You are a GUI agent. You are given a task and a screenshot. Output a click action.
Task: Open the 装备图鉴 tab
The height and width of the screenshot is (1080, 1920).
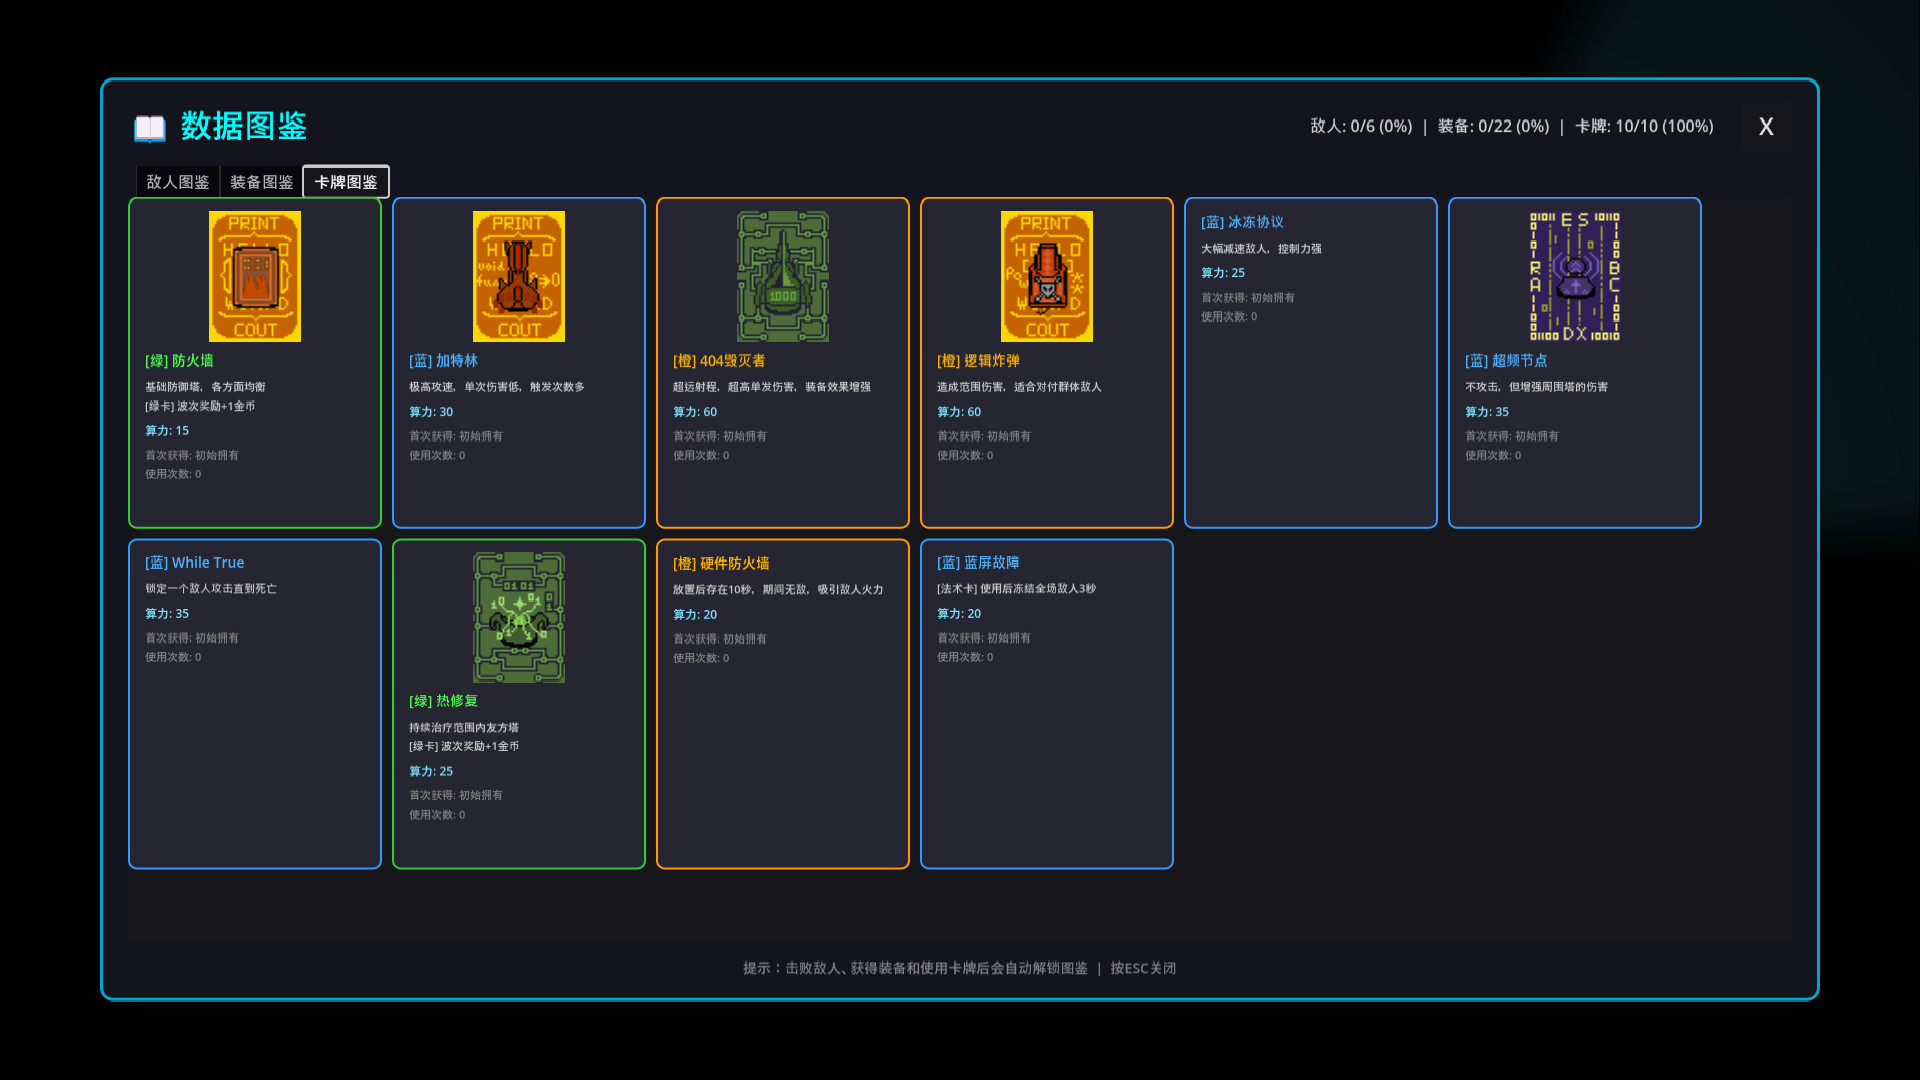(261, 181)
